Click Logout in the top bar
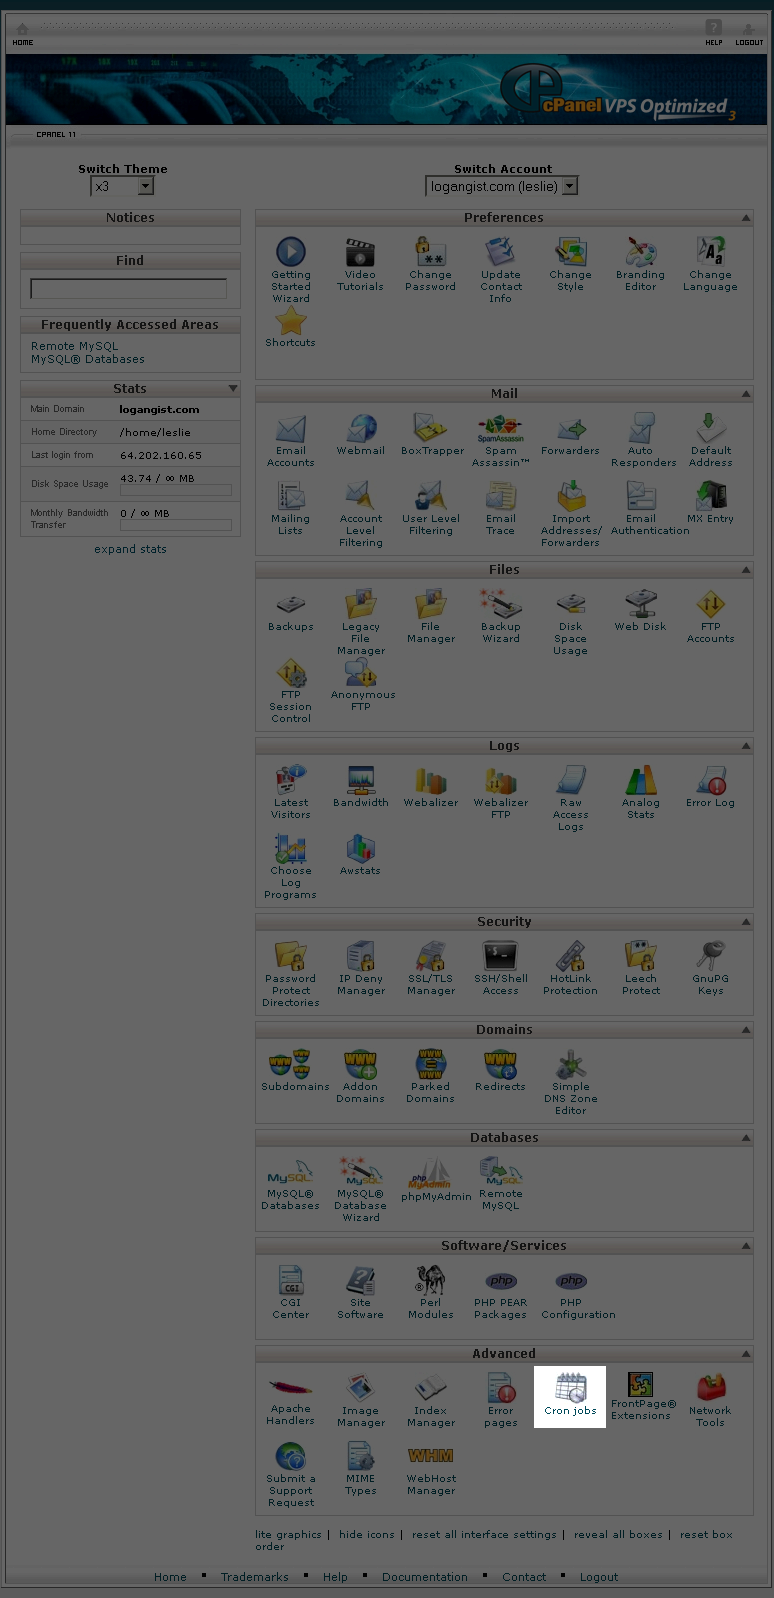Viewport: 774px width, 1598px height. tap(749, 33)
